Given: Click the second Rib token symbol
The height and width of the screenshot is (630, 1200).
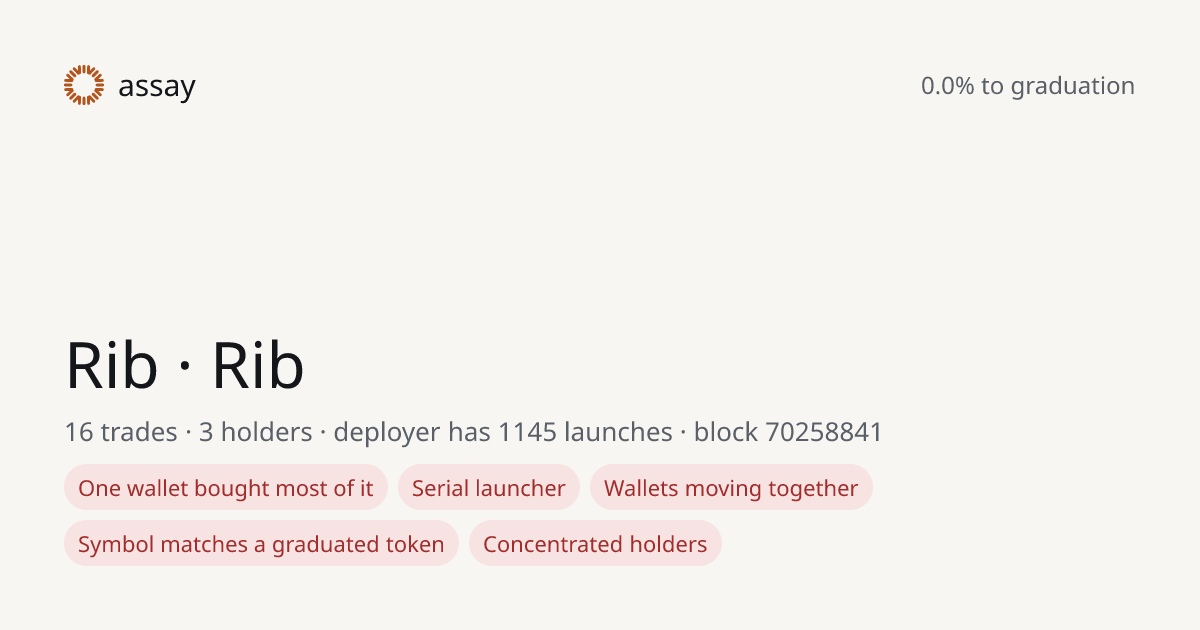Looking at the screenshot, I should click(258, 366).
